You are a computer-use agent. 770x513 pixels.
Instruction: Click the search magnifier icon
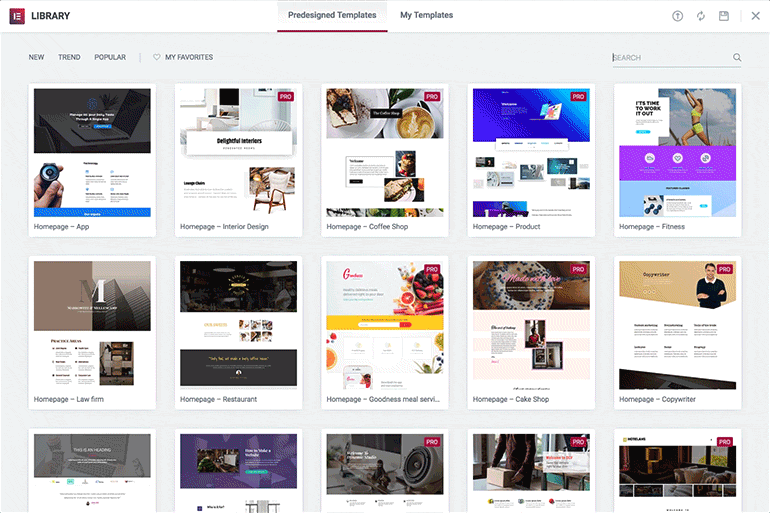point(737,57)
